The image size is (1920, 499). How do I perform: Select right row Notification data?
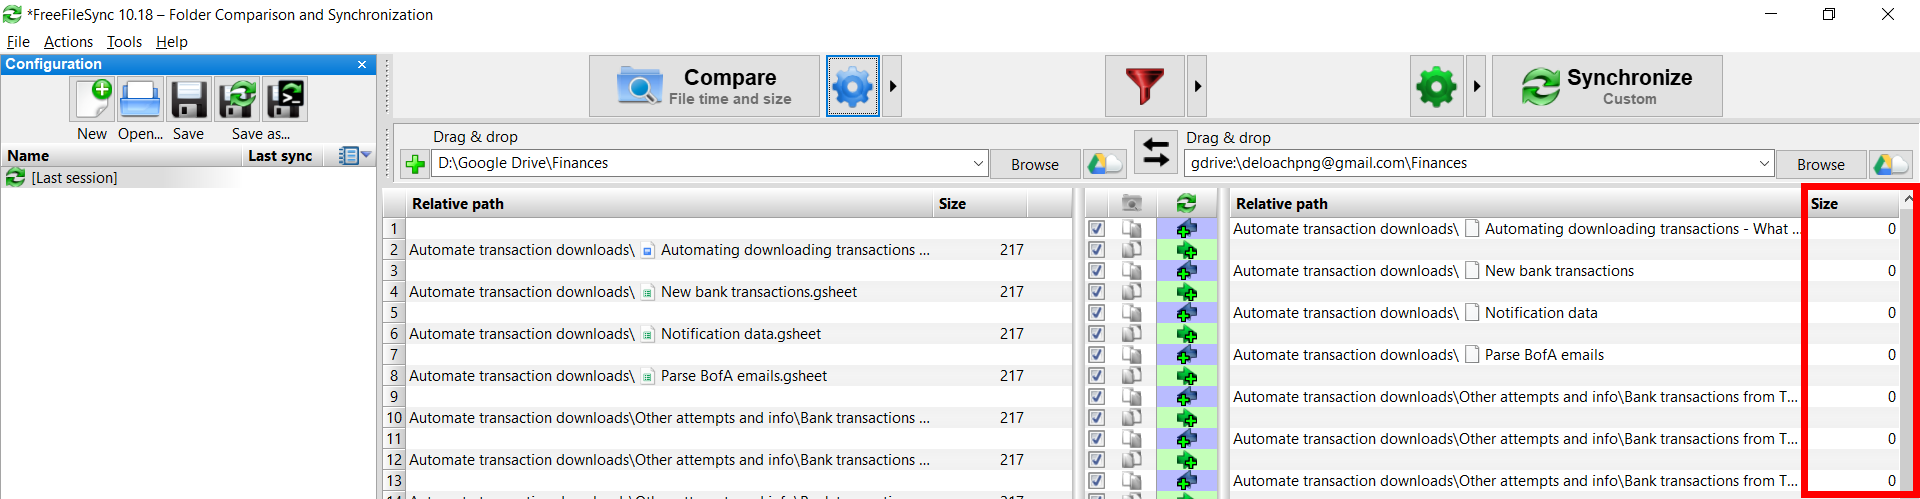pos(1565,313)
